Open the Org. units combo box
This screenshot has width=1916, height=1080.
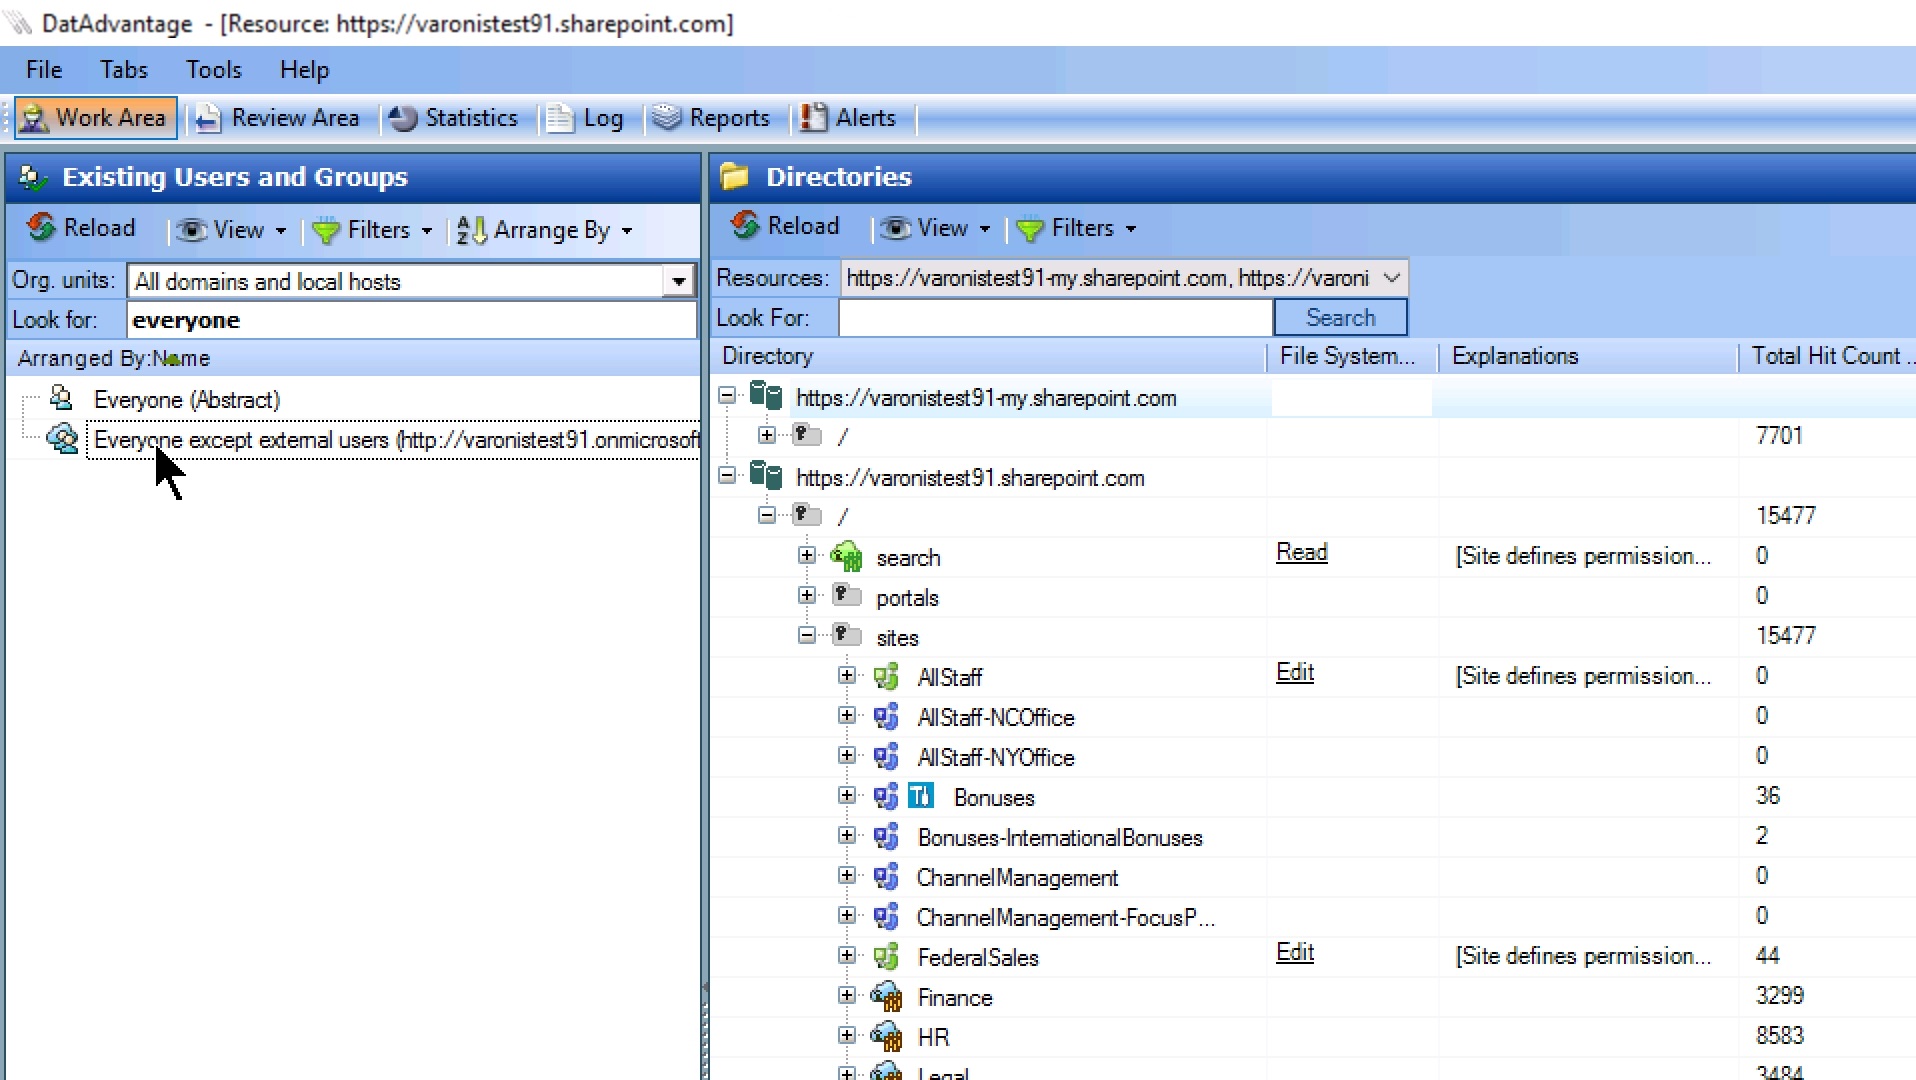[412, 281]
